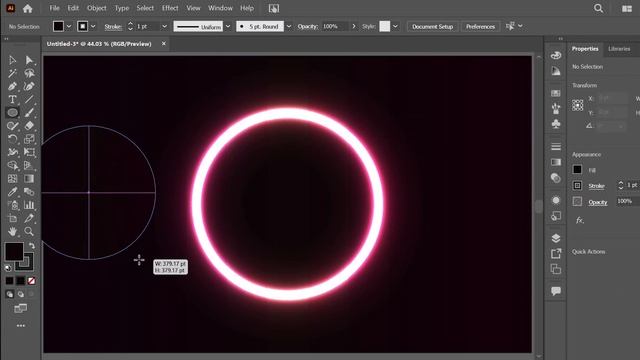
Task: Click the Home icon in top bar
Action: pyautogui.click(x=28, y=8)
